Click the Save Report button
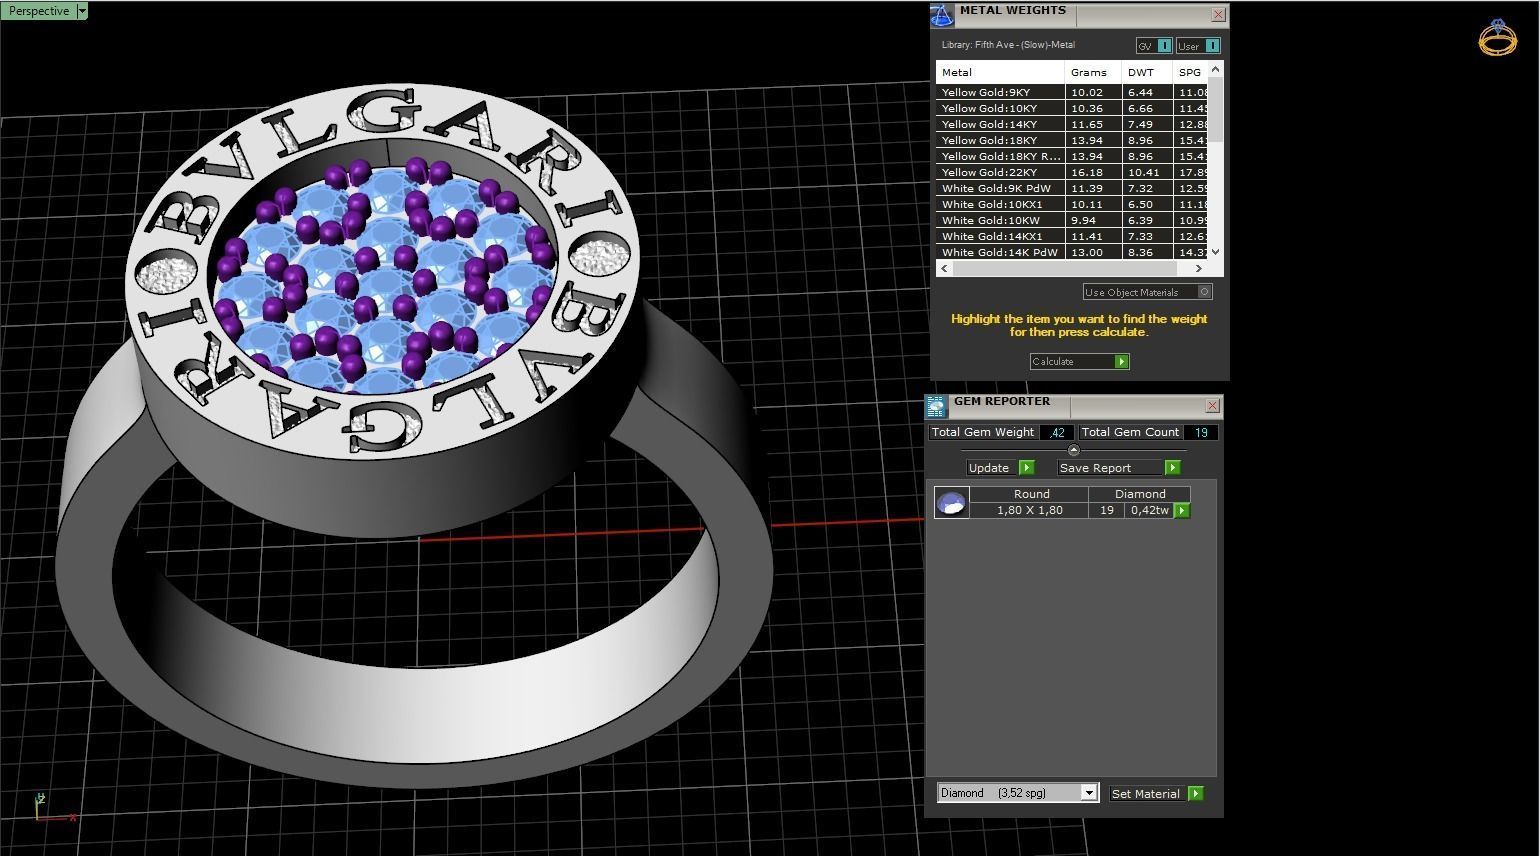 click(1111, 468)
